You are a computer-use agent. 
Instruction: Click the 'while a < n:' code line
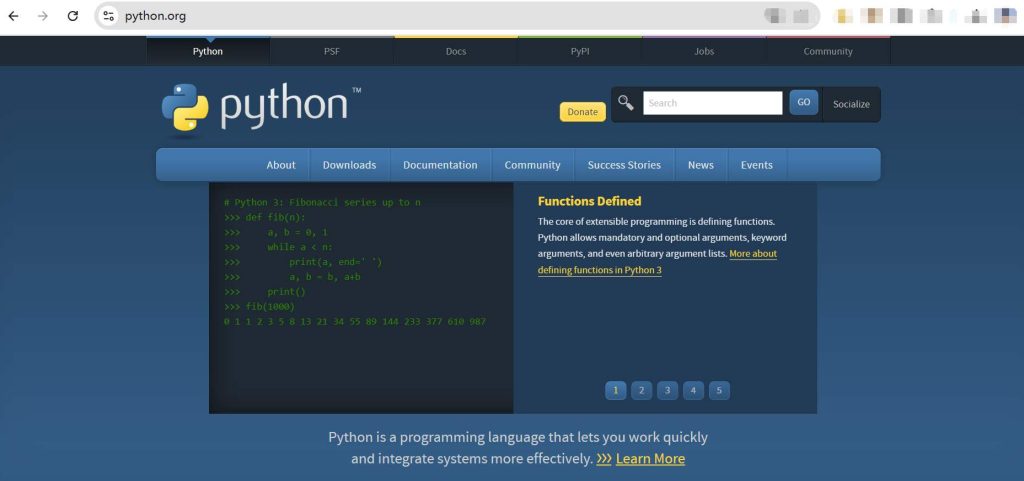click(x=300, y=247)
